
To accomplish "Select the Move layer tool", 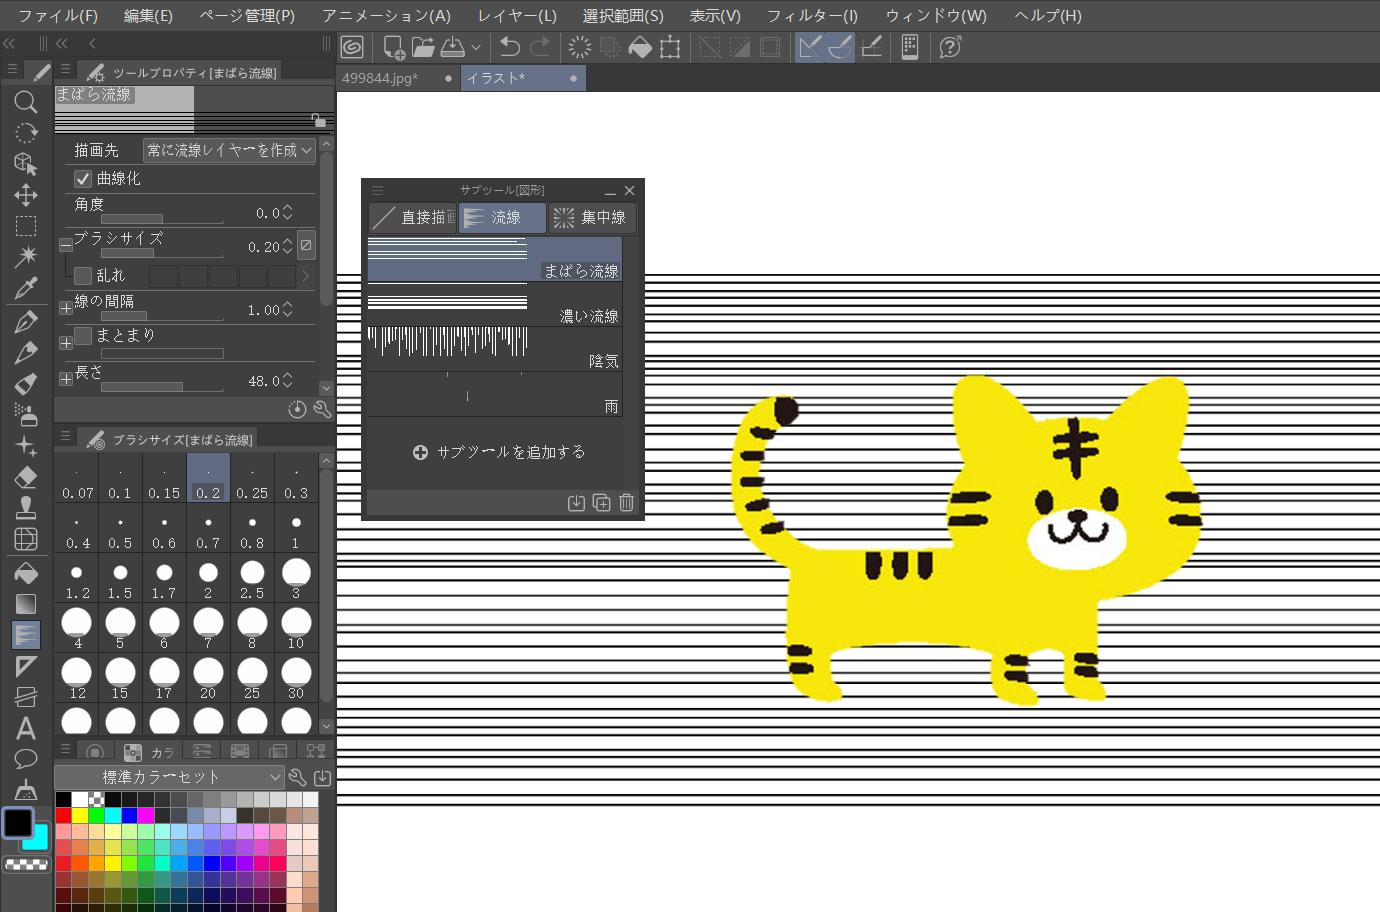I will click(26, 195).
